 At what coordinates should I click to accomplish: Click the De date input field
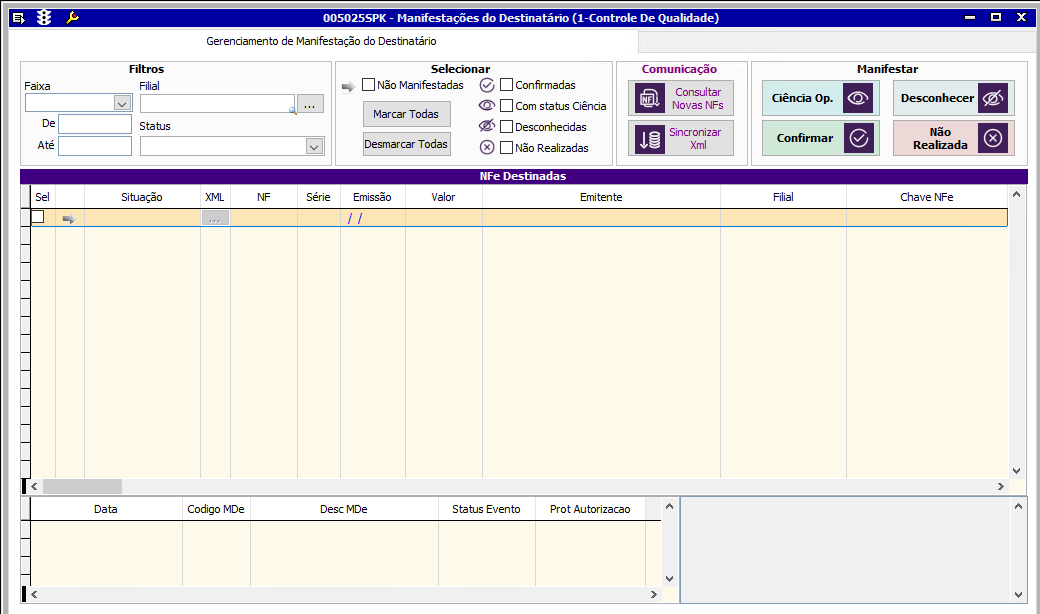[x=95, y=124]
